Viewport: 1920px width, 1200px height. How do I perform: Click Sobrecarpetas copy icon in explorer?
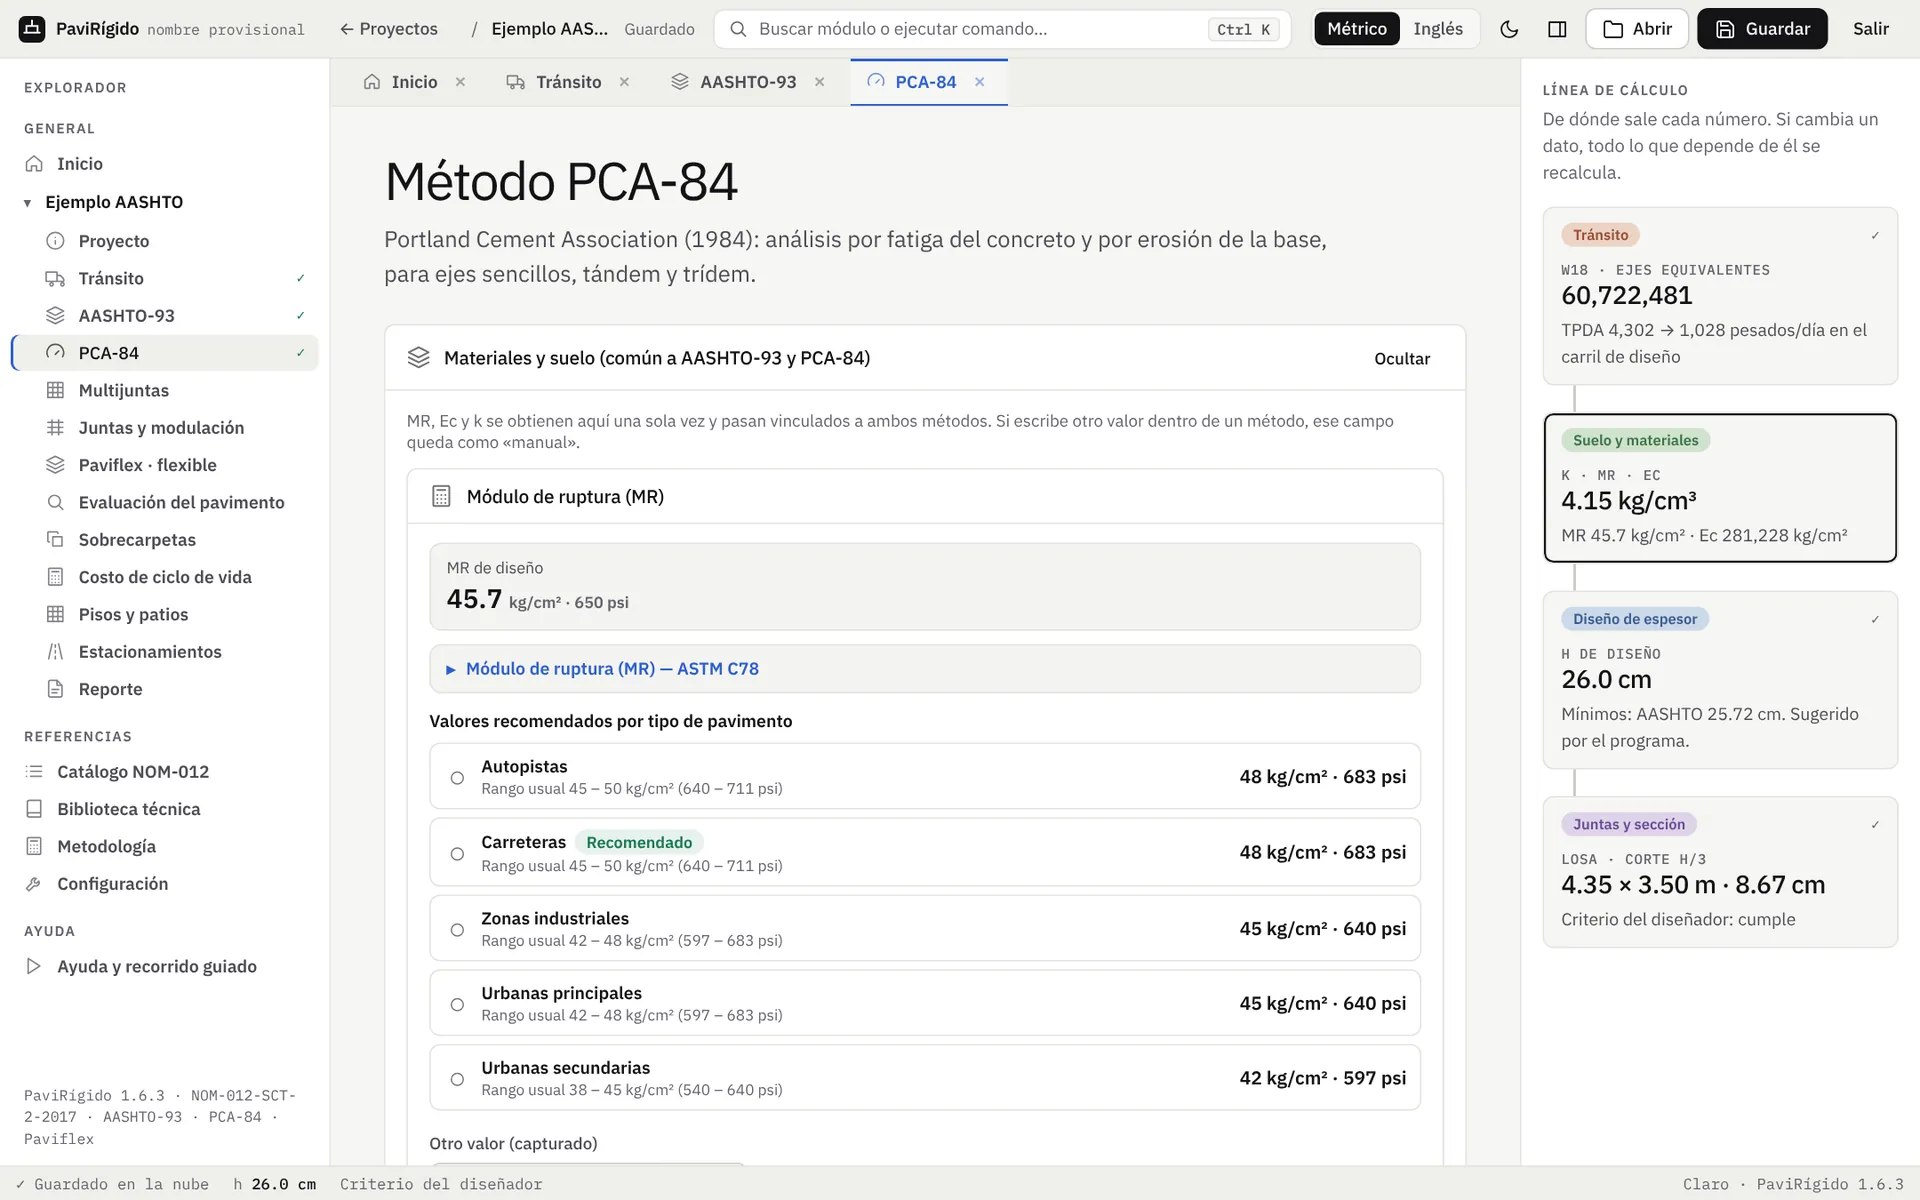pyautogui.click(x=55, y=540)
